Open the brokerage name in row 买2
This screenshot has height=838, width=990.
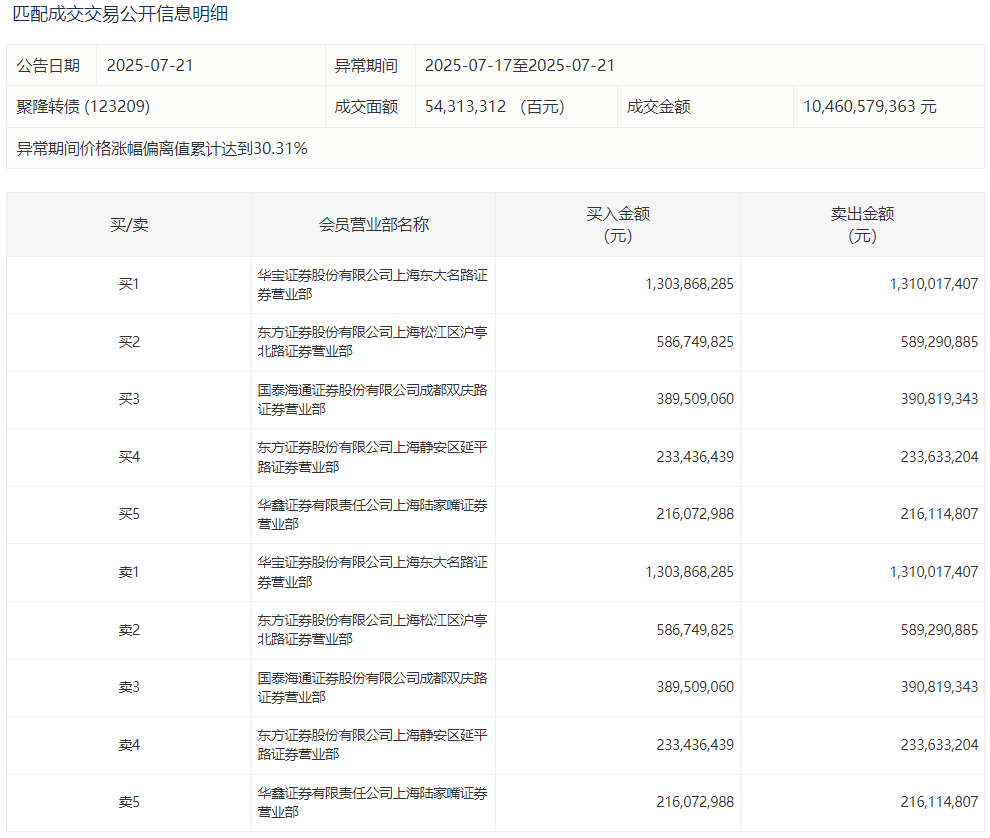tap(372, 342)
